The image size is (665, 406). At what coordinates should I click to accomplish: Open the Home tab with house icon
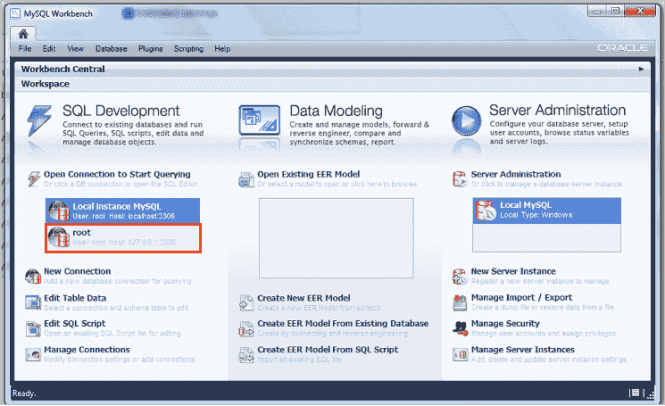pos(23,34)
